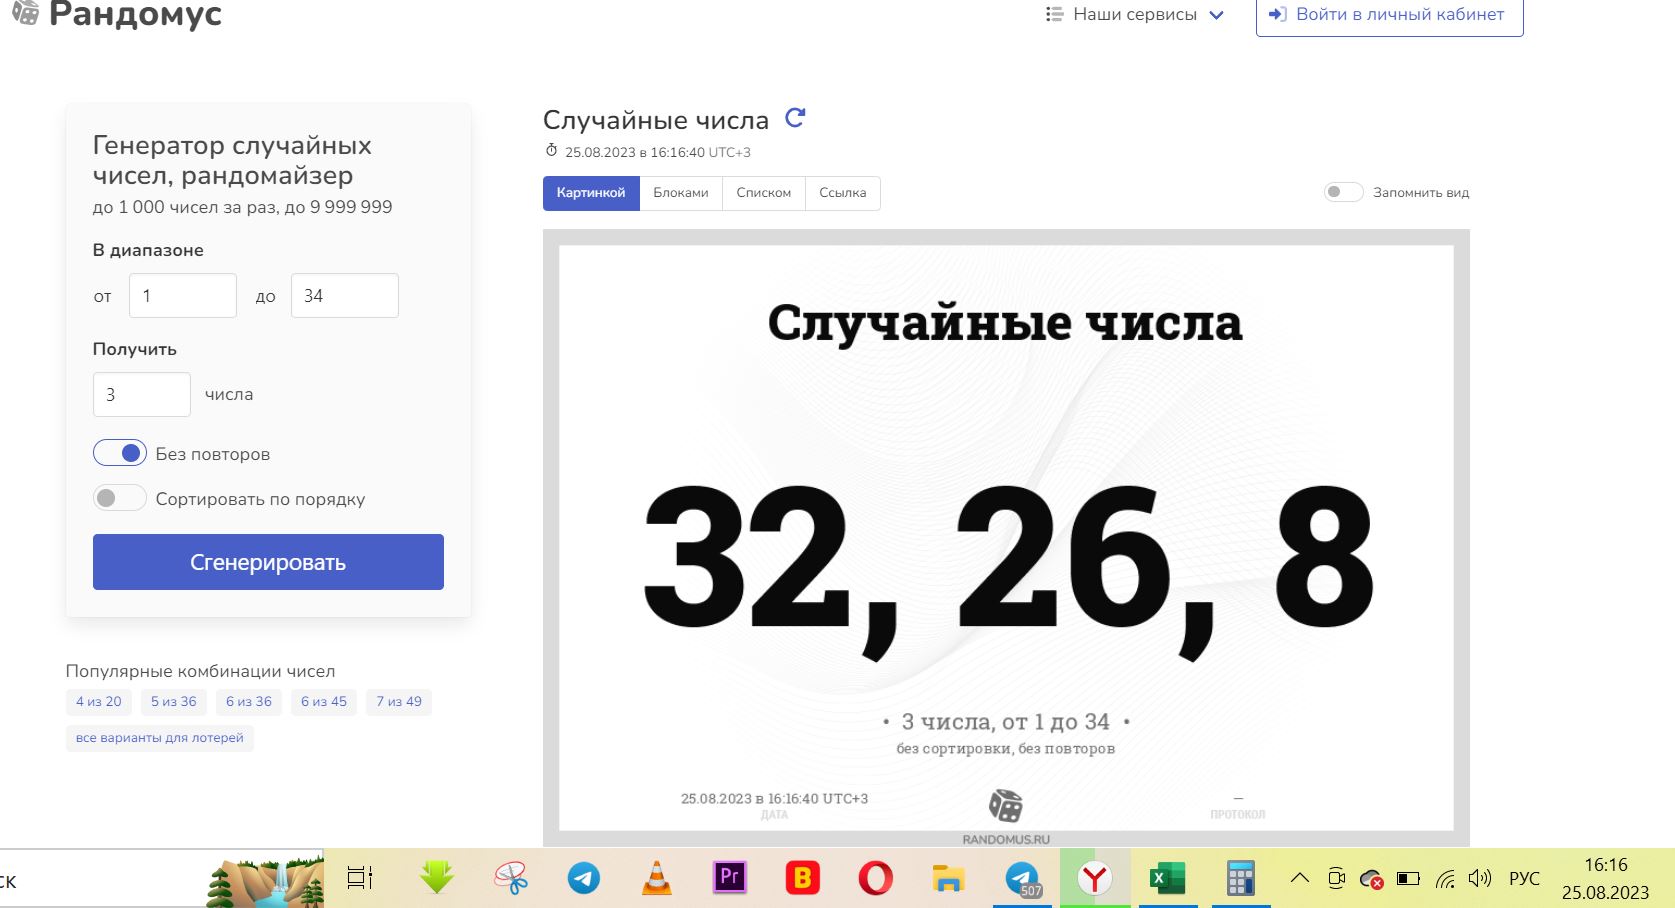Open the volume control tray icon
Screen dimensions: 1675x908
pos(1480,879)
